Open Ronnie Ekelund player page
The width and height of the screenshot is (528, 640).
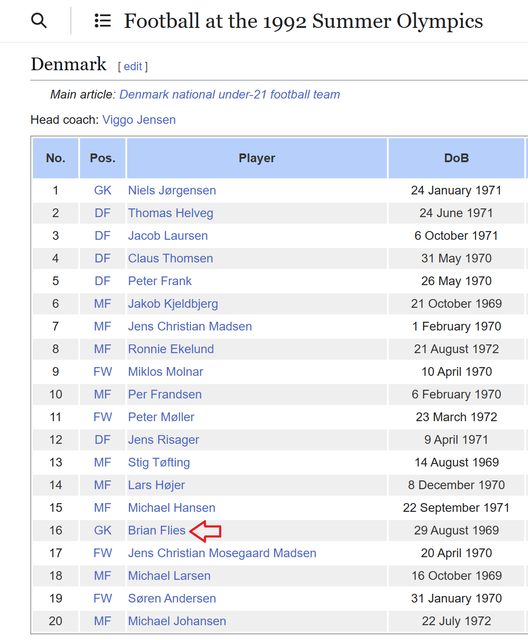coord(171,349)
